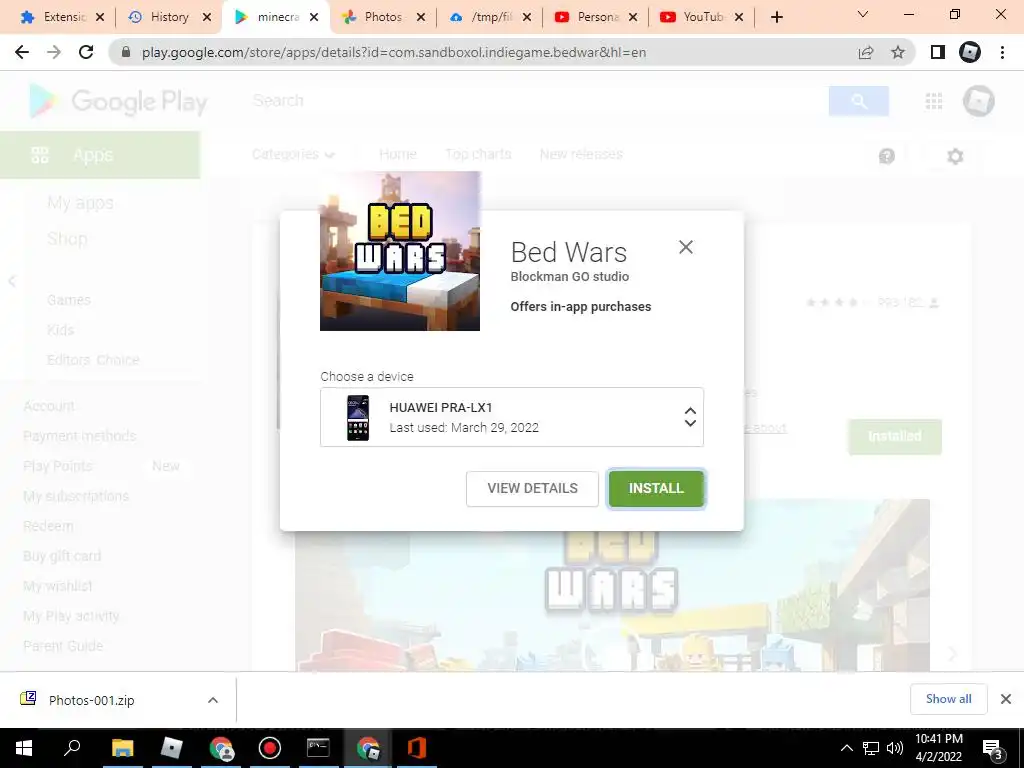The width and height of the screenshot is (1024, 768).
Task: Close the Photos tab
Action: pos(421,17)
